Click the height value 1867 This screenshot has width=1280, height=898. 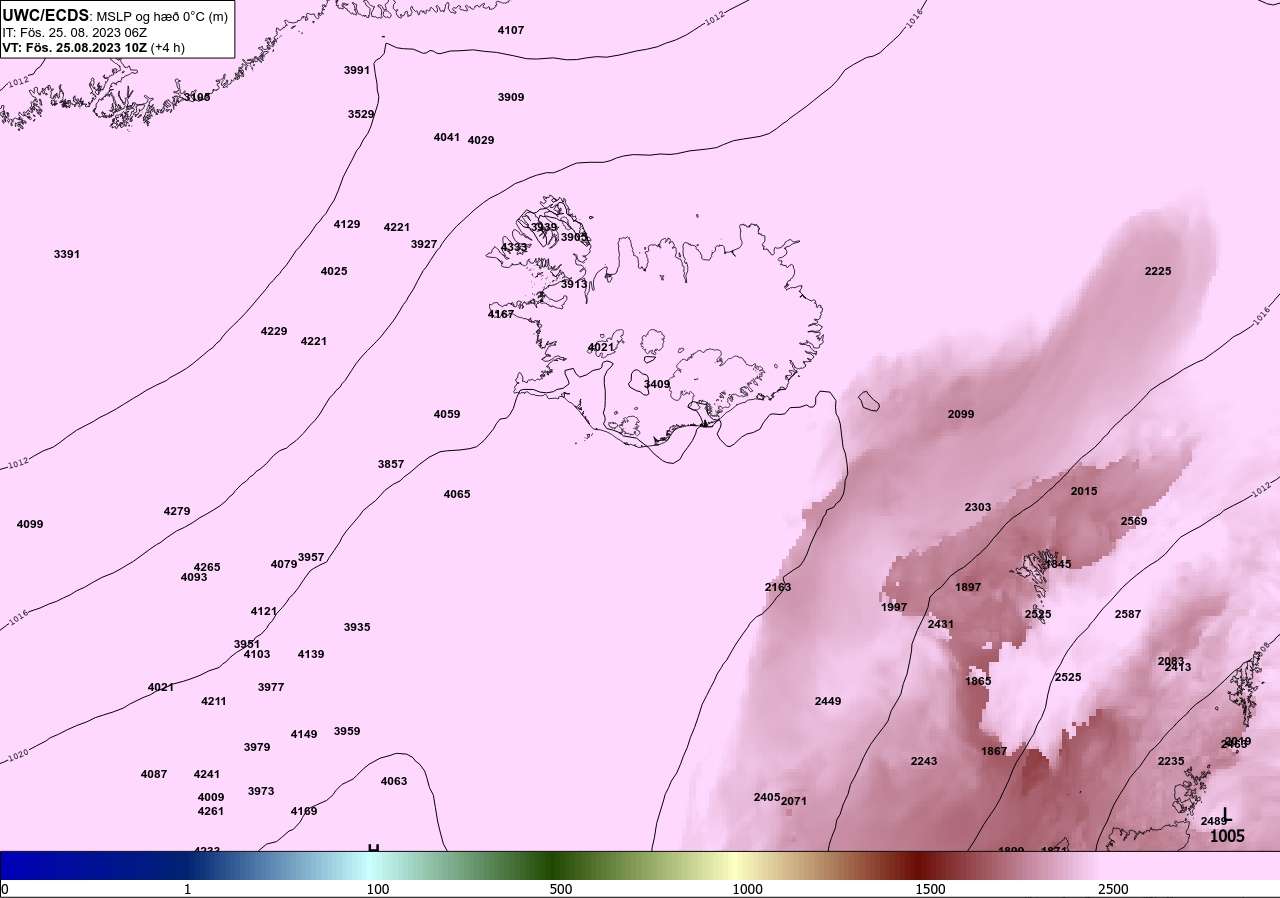pyautogui.click(x=994, y=751)
